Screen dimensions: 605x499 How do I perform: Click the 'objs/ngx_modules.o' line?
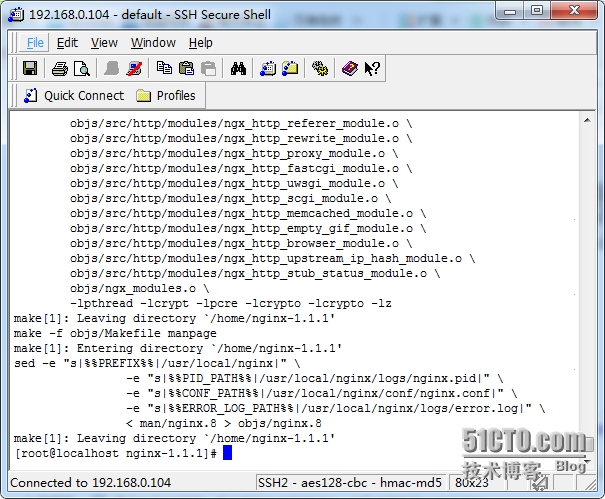tap(140, 288)
